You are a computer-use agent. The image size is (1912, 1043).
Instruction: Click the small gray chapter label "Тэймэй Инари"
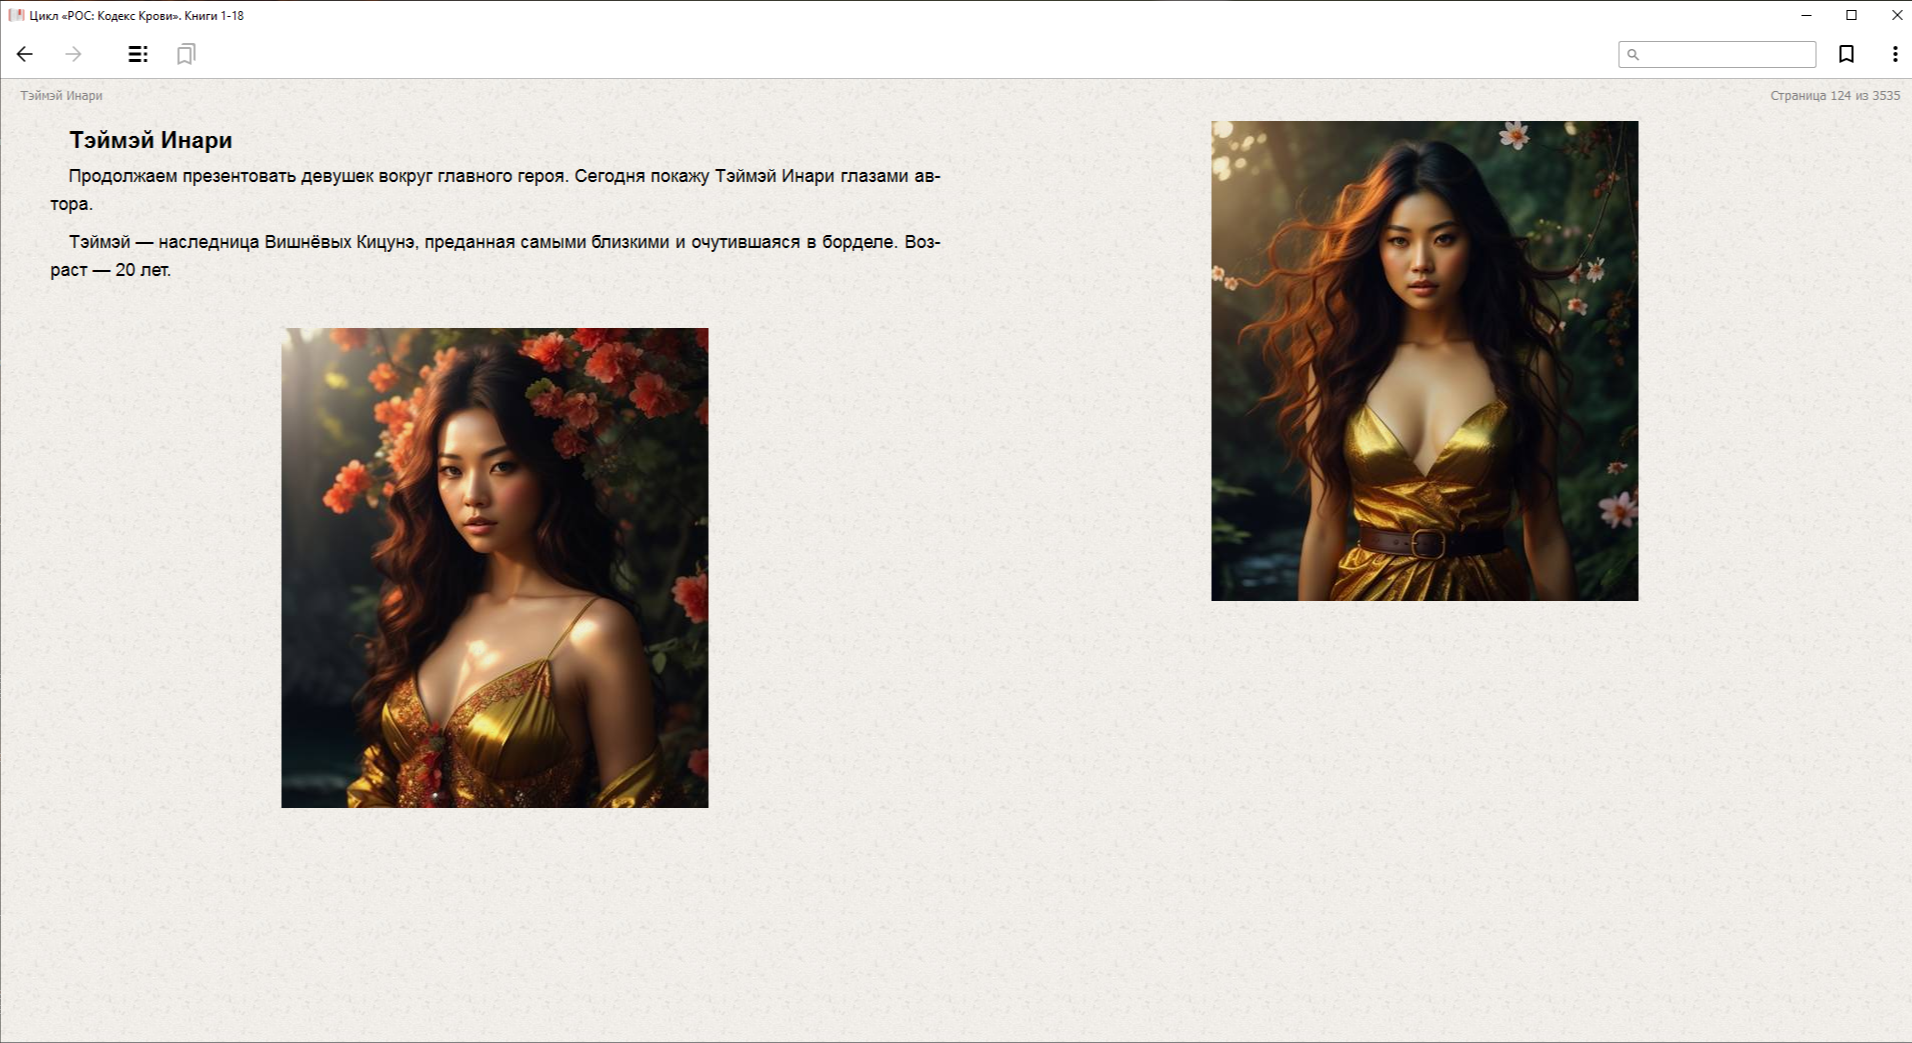61,96
